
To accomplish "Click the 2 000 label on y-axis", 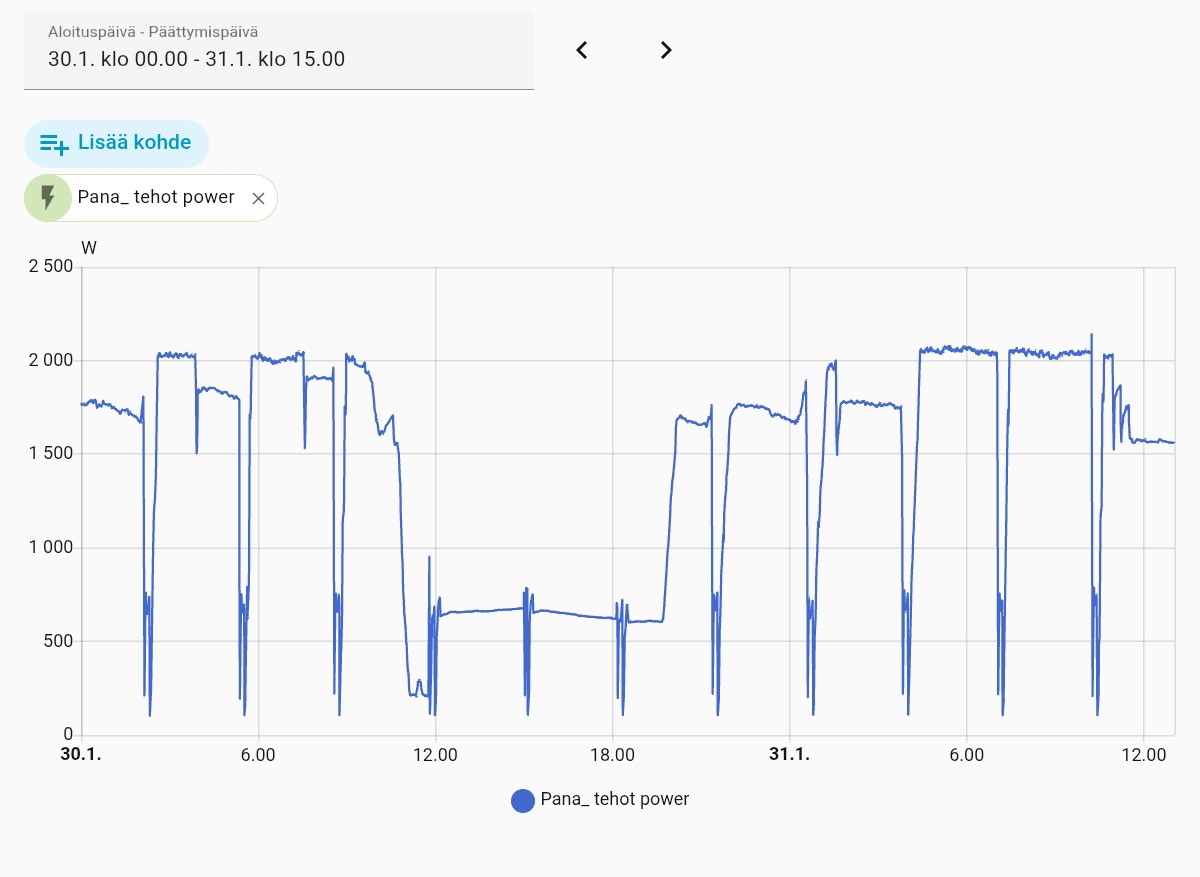I will (50, 360).
